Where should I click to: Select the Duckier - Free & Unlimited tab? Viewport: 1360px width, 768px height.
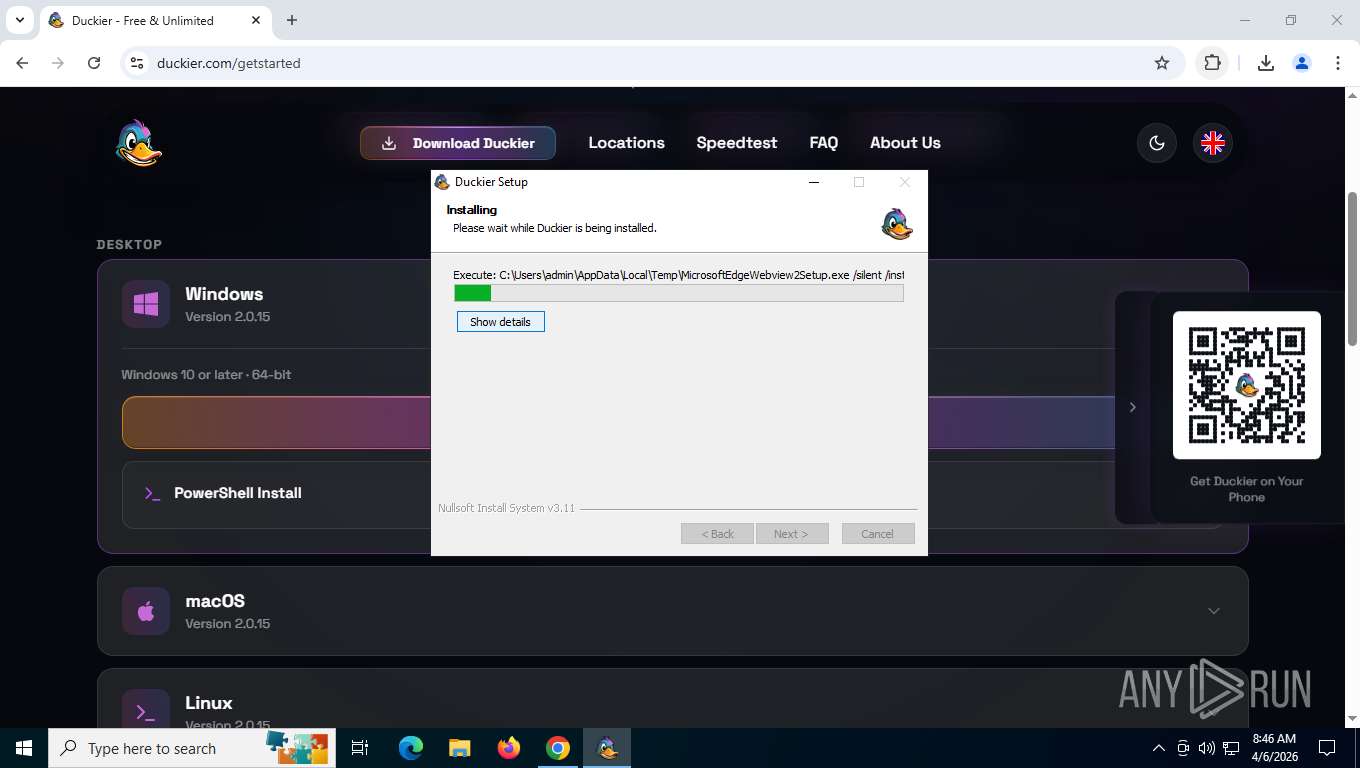tap(155, 20)
